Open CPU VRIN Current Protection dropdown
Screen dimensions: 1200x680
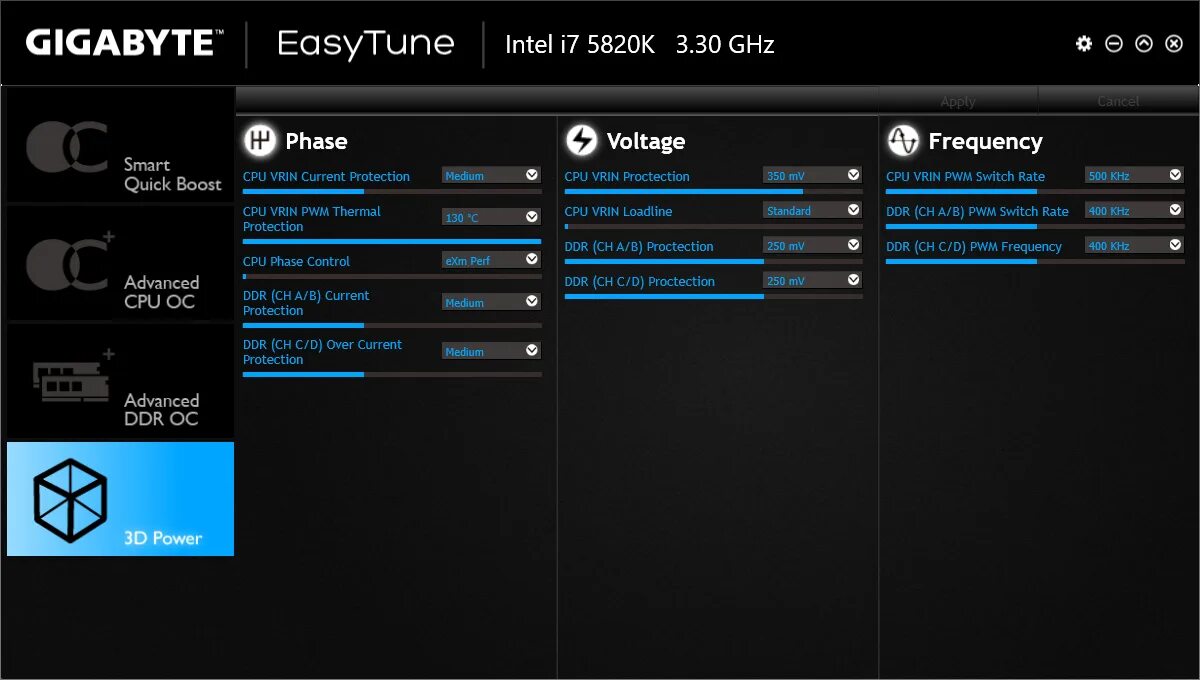pos(491,175)
